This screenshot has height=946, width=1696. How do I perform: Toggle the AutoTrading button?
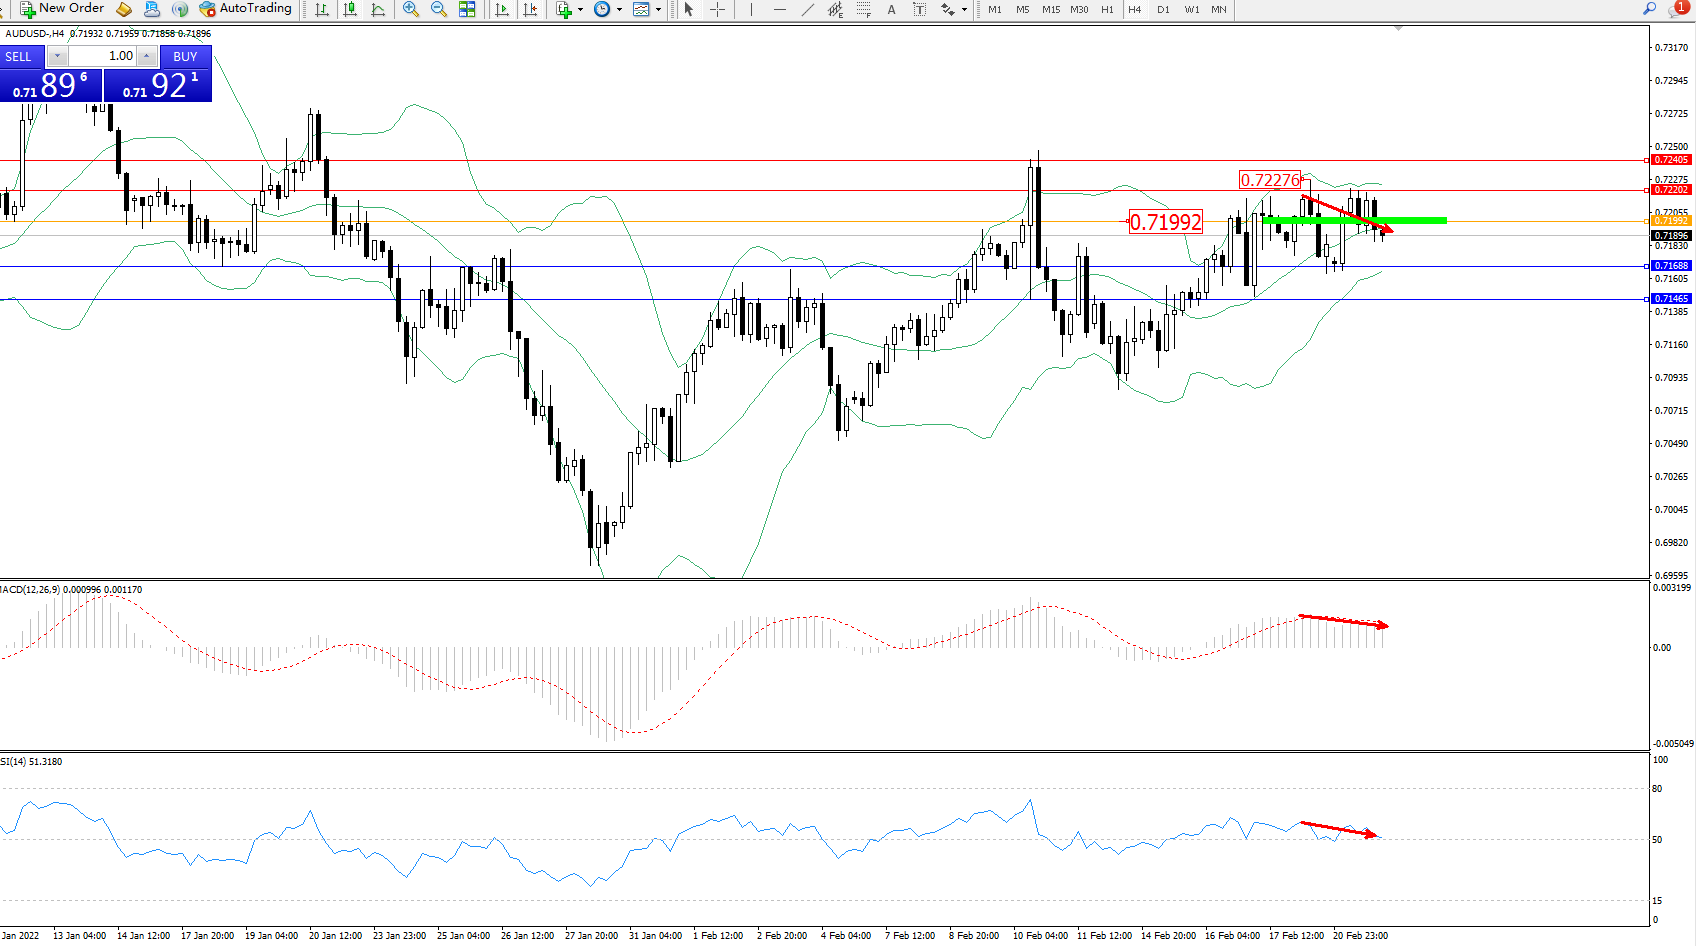click(246, 9)
